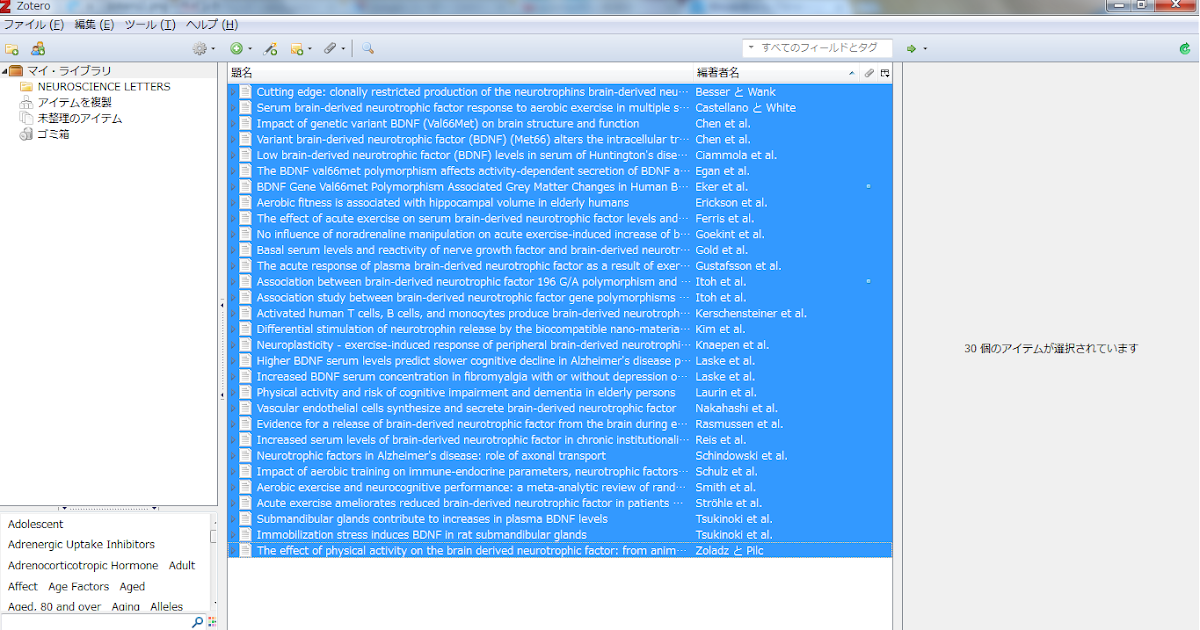
Task: Filter by Adrenergic Uptake Inhibitors tag
Action: [81, 545]
